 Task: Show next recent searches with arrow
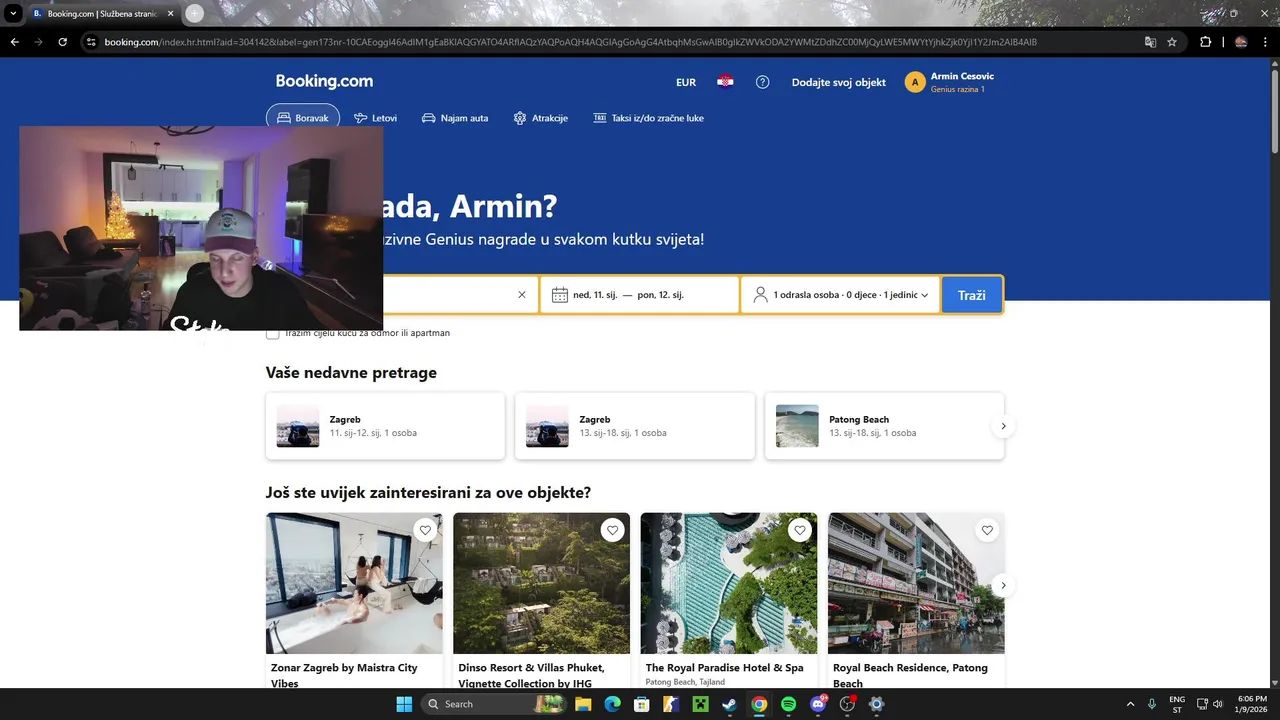[x=1003, y=426]
